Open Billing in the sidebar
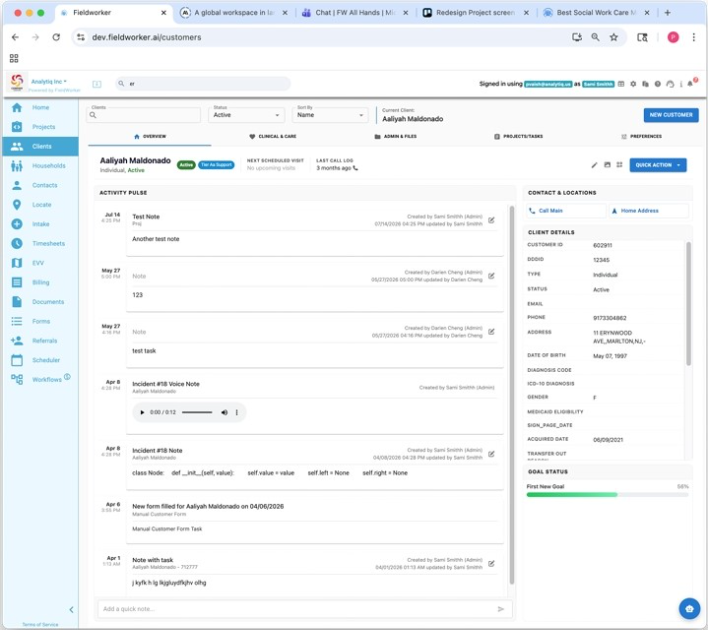This screenshot has width=708, height=630. coord(40,282)
